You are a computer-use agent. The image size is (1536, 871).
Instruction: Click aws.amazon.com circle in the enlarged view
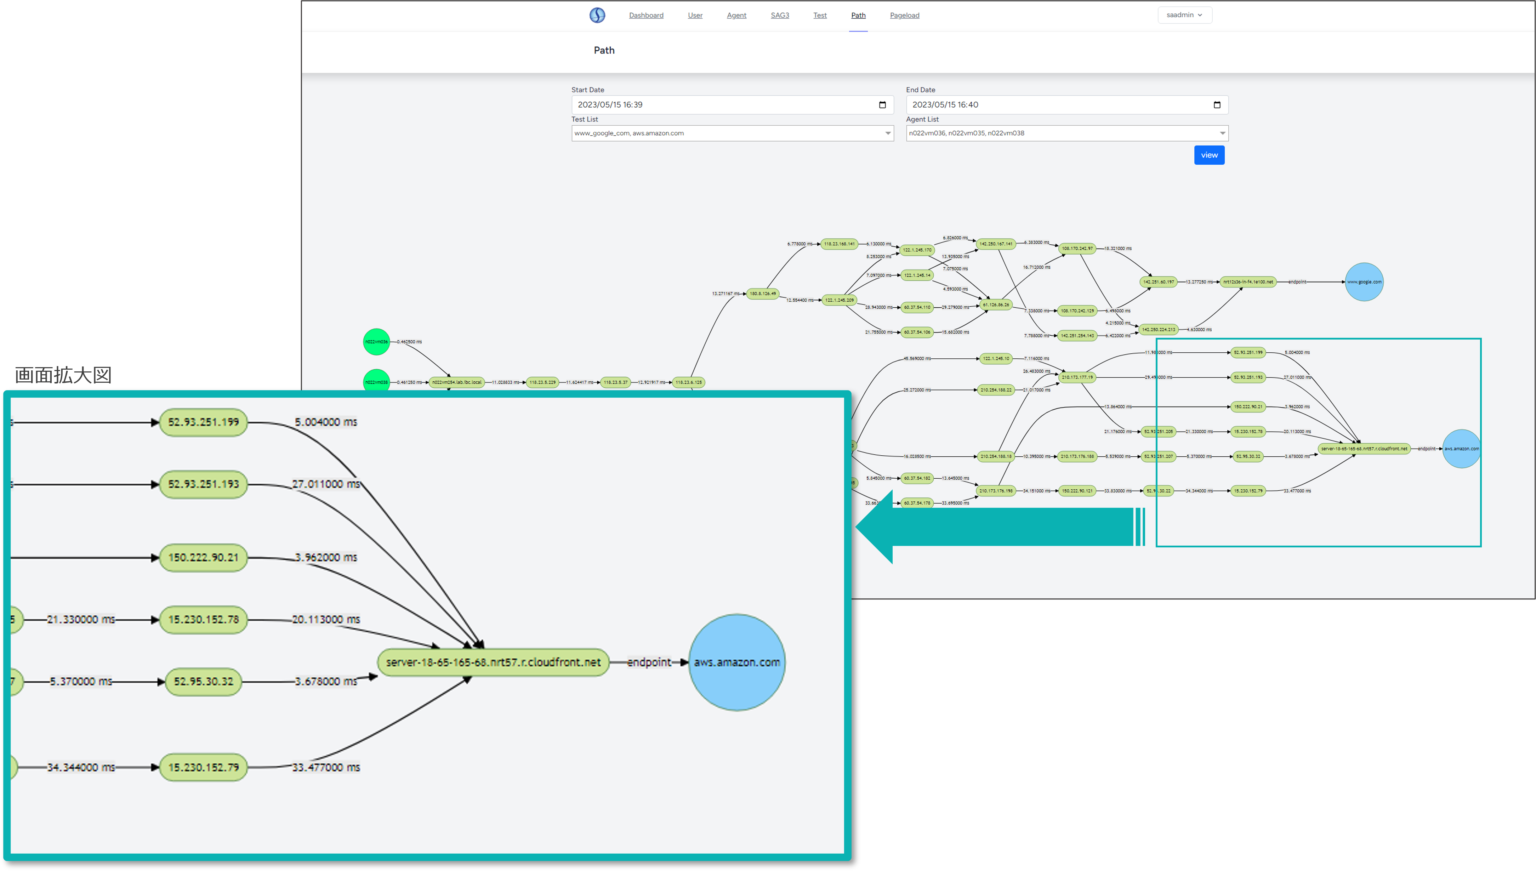tap(737, 662)
